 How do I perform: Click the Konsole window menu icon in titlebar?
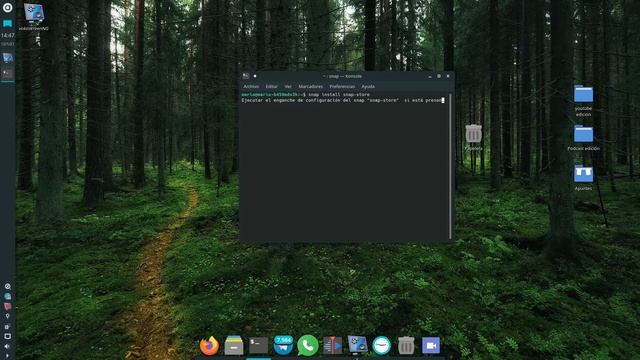(x=246, y=76)
